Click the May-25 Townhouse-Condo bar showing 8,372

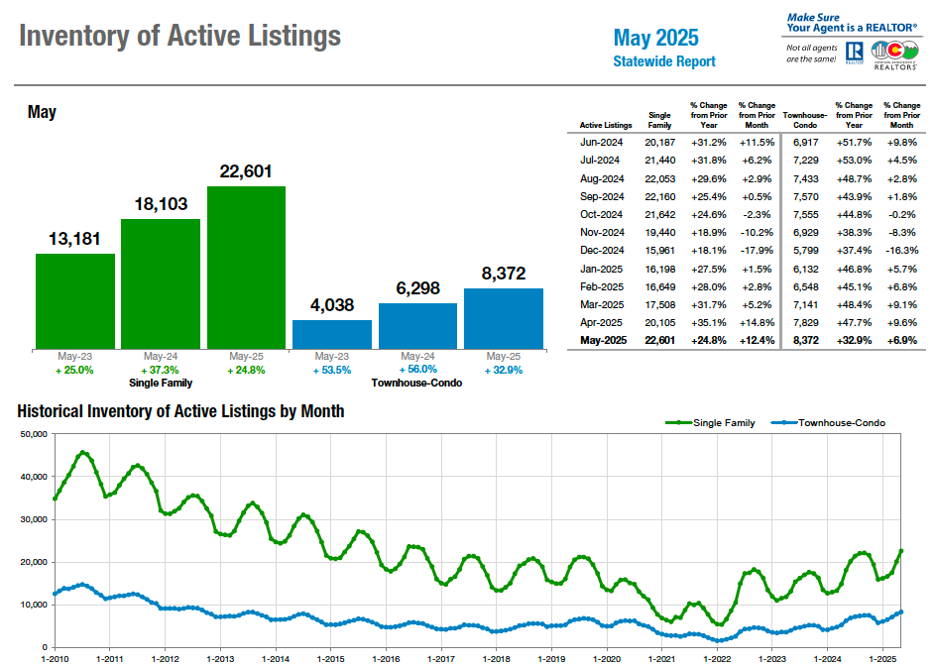pos(503,318)
